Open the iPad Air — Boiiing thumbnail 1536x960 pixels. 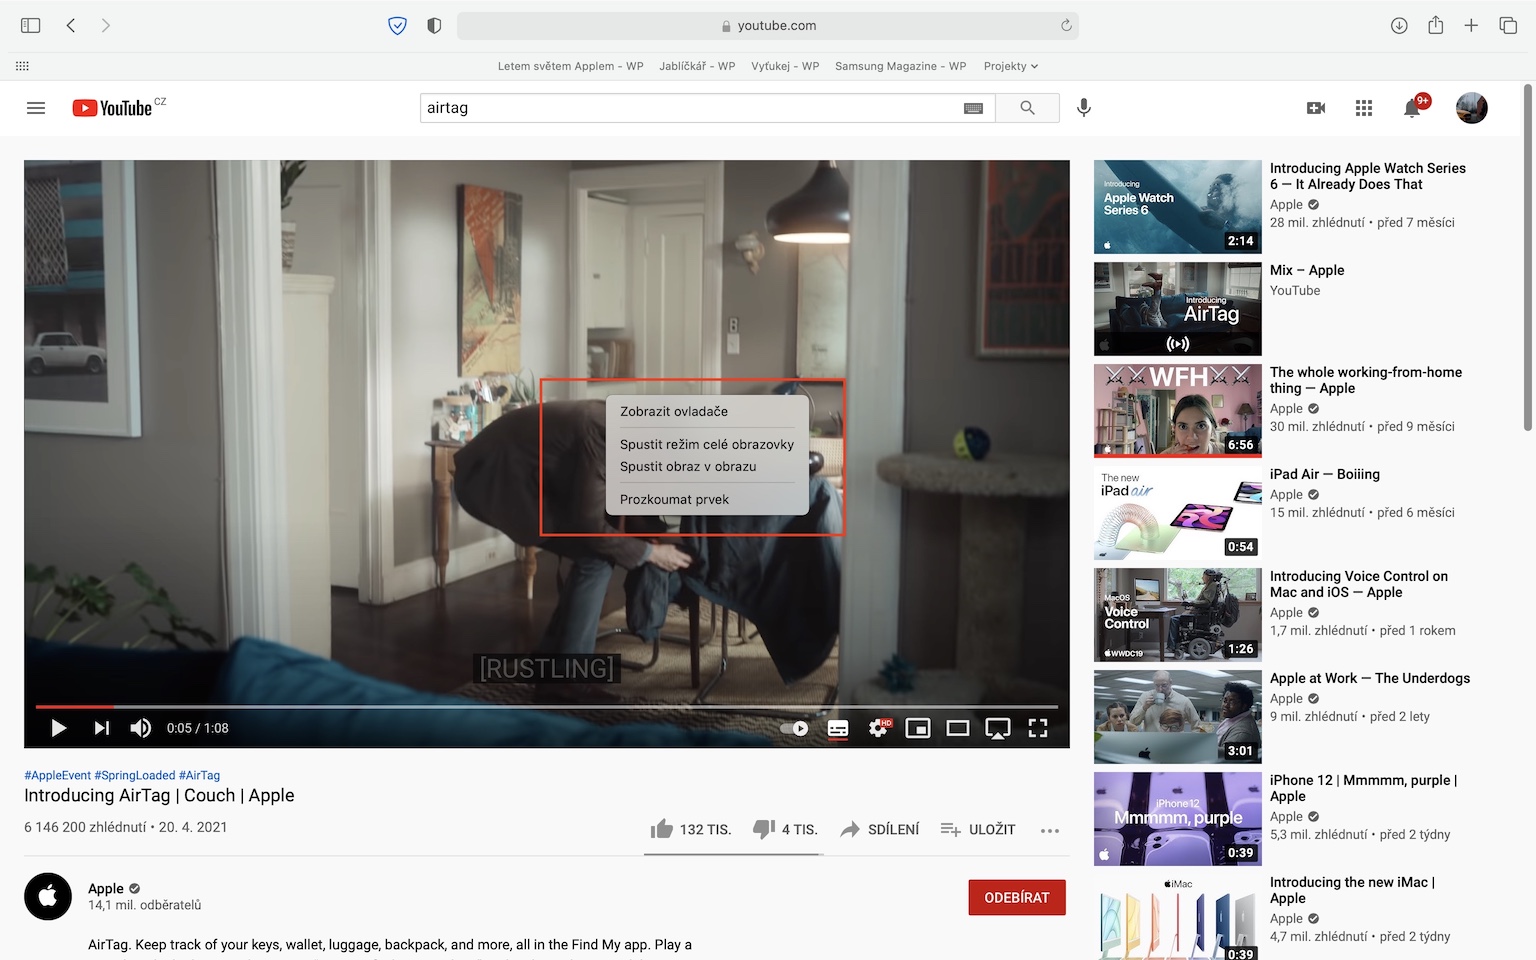coord(1178,513)
